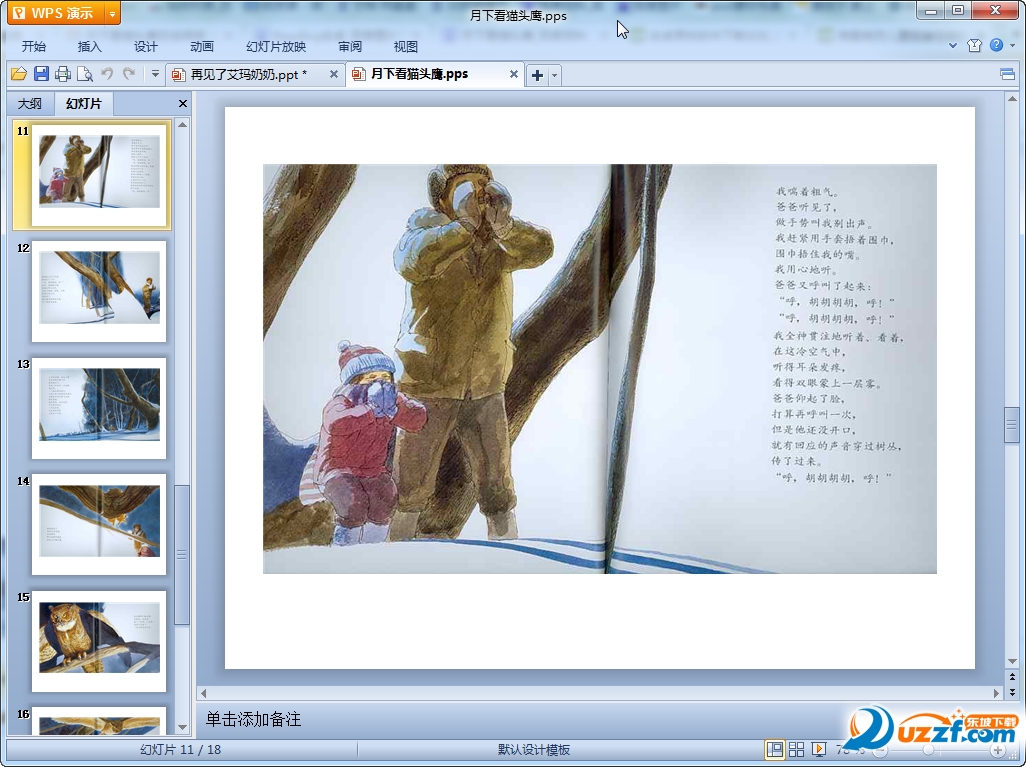Click the main vertical scrollbar handle

coord(1012,425)
